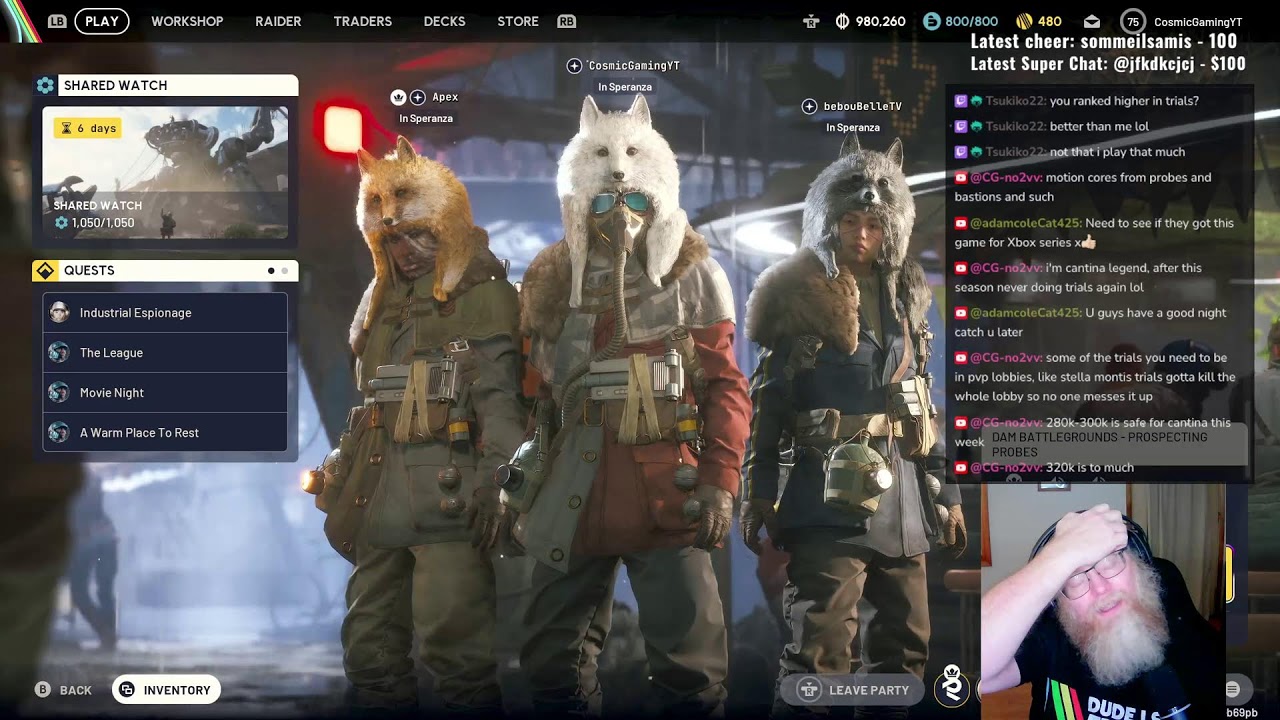The height and width of the screenshot is (720, 1280).
Task: Open the Shared Watch event thumbnail
Action: [x=165, y=173]
